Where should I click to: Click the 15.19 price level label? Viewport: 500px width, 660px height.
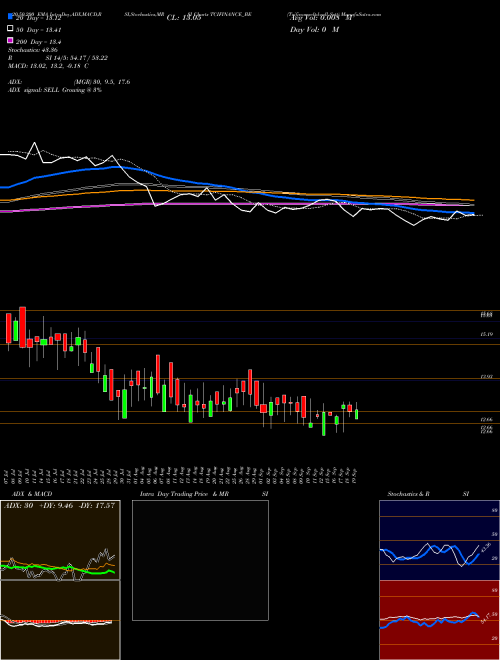pyautogui.click(x=486, y=334)
